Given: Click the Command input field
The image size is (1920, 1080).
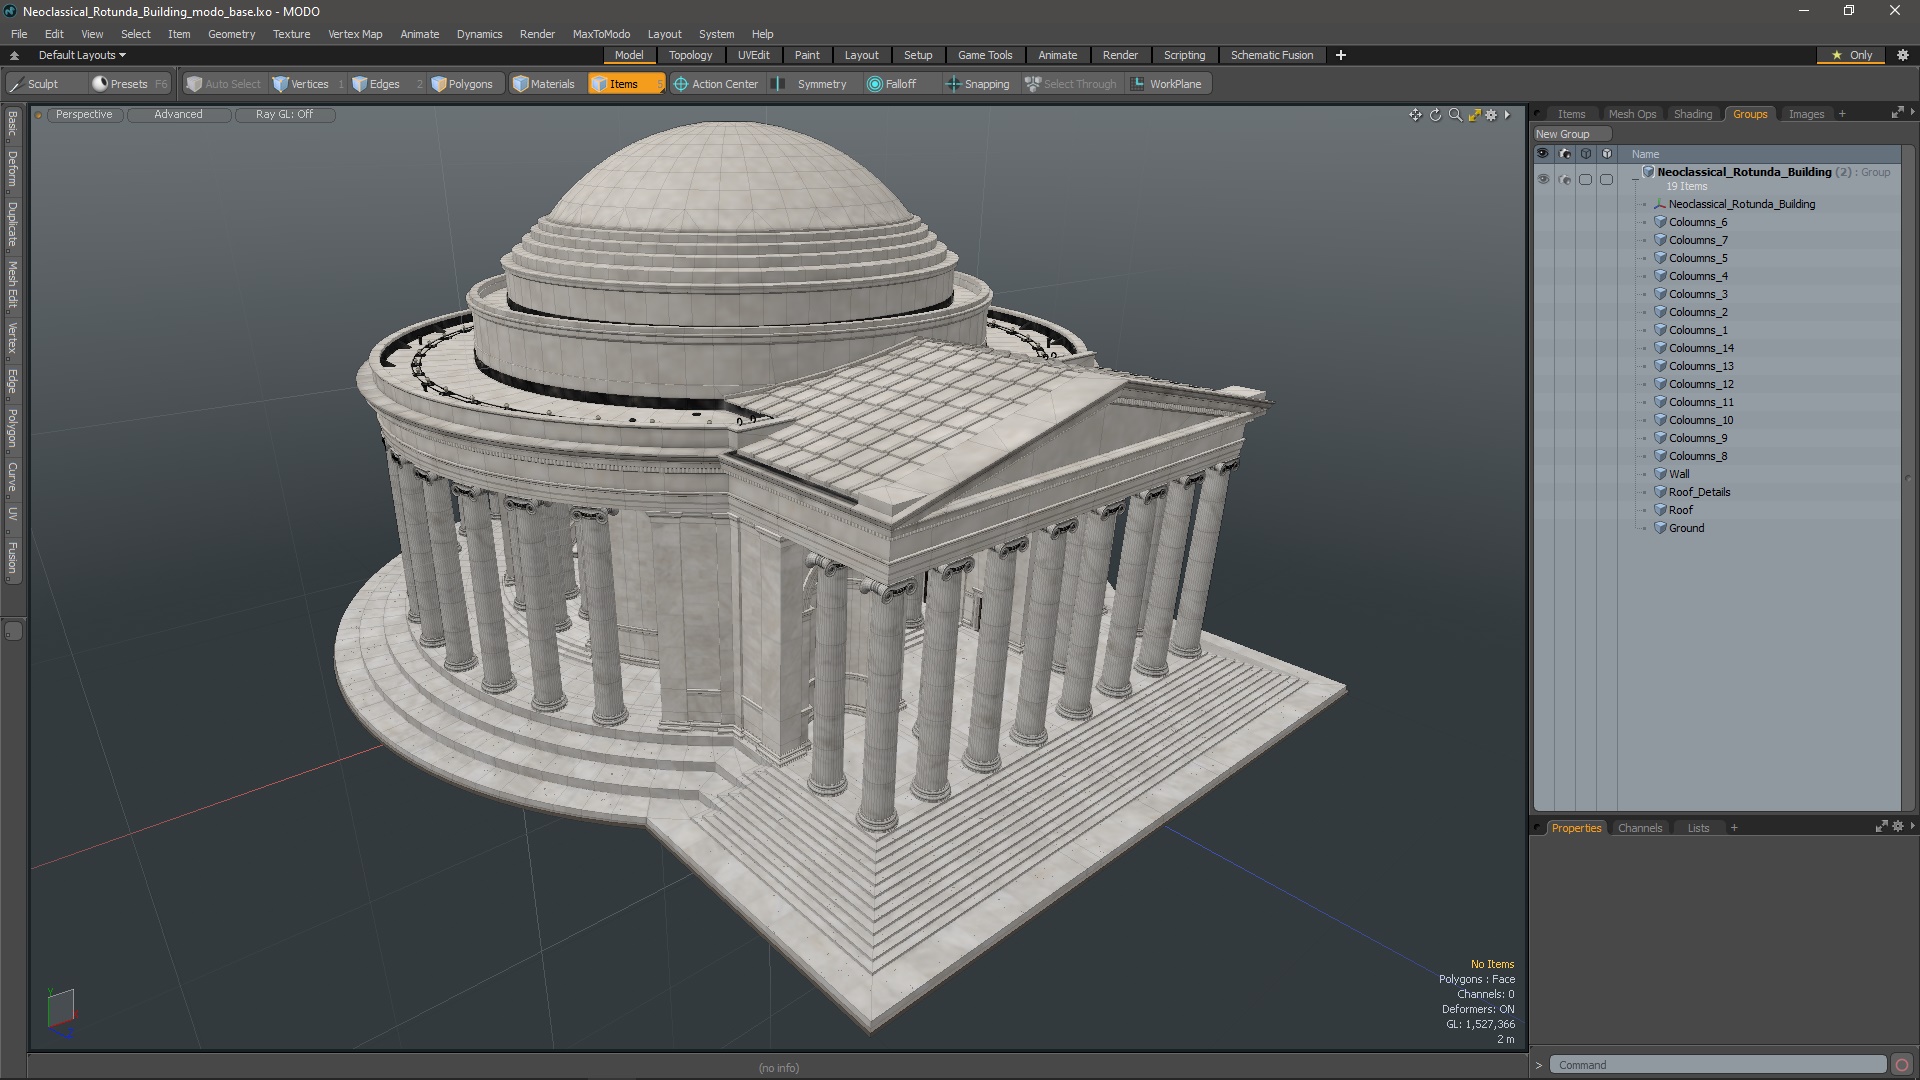Looking at the screenshot, I should point(1717,1065).
